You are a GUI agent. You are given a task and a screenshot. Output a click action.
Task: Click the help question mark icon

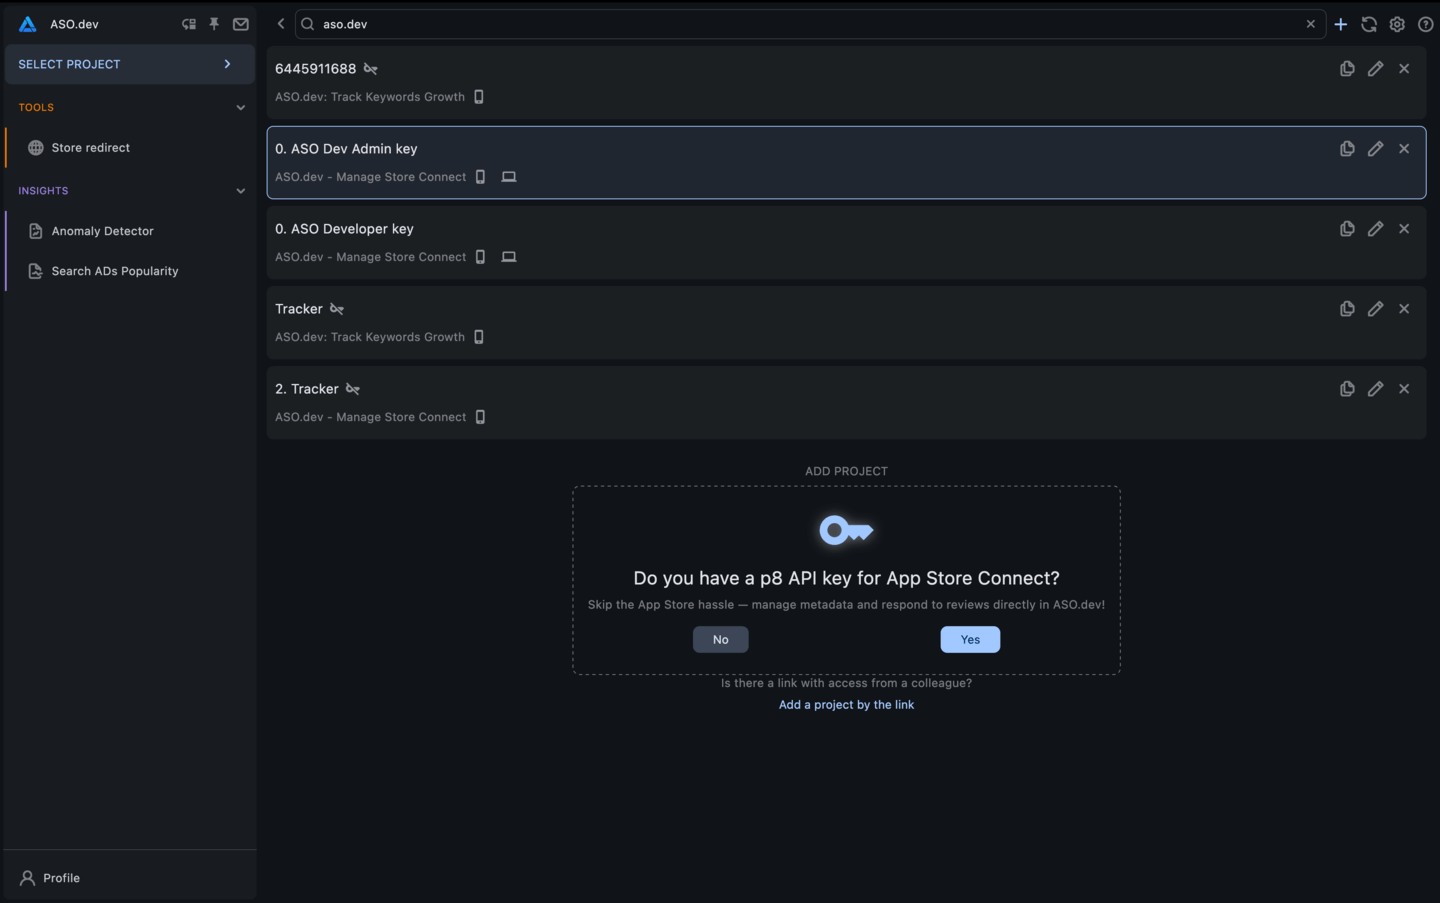coord(1425,23)
